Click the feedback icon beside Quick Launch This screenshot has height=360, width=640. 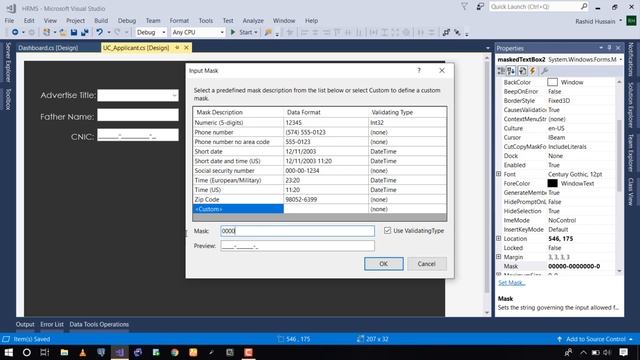pyautogui.click(x=480, y=7)
